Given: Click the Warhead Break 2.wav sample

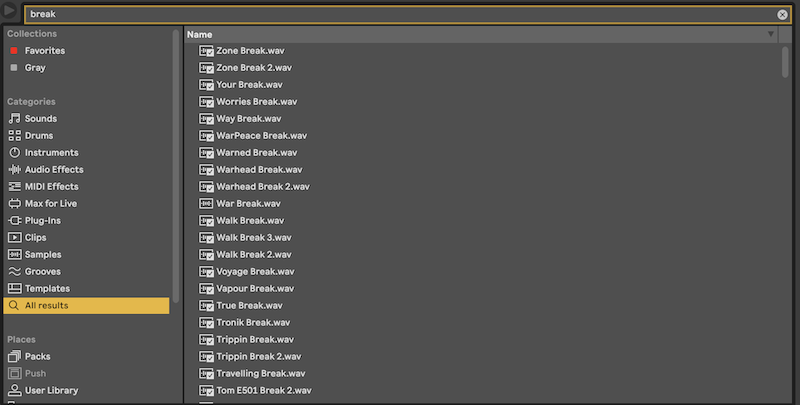Looking at the screenshot, I should point(262,186).
